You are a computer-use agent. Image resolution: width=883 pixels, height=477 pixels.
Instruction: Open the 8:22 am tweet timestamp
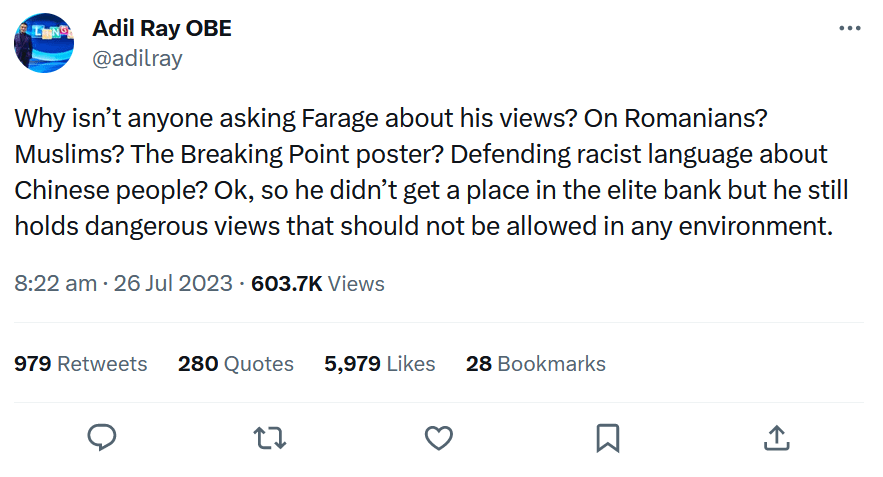(55, 284)
